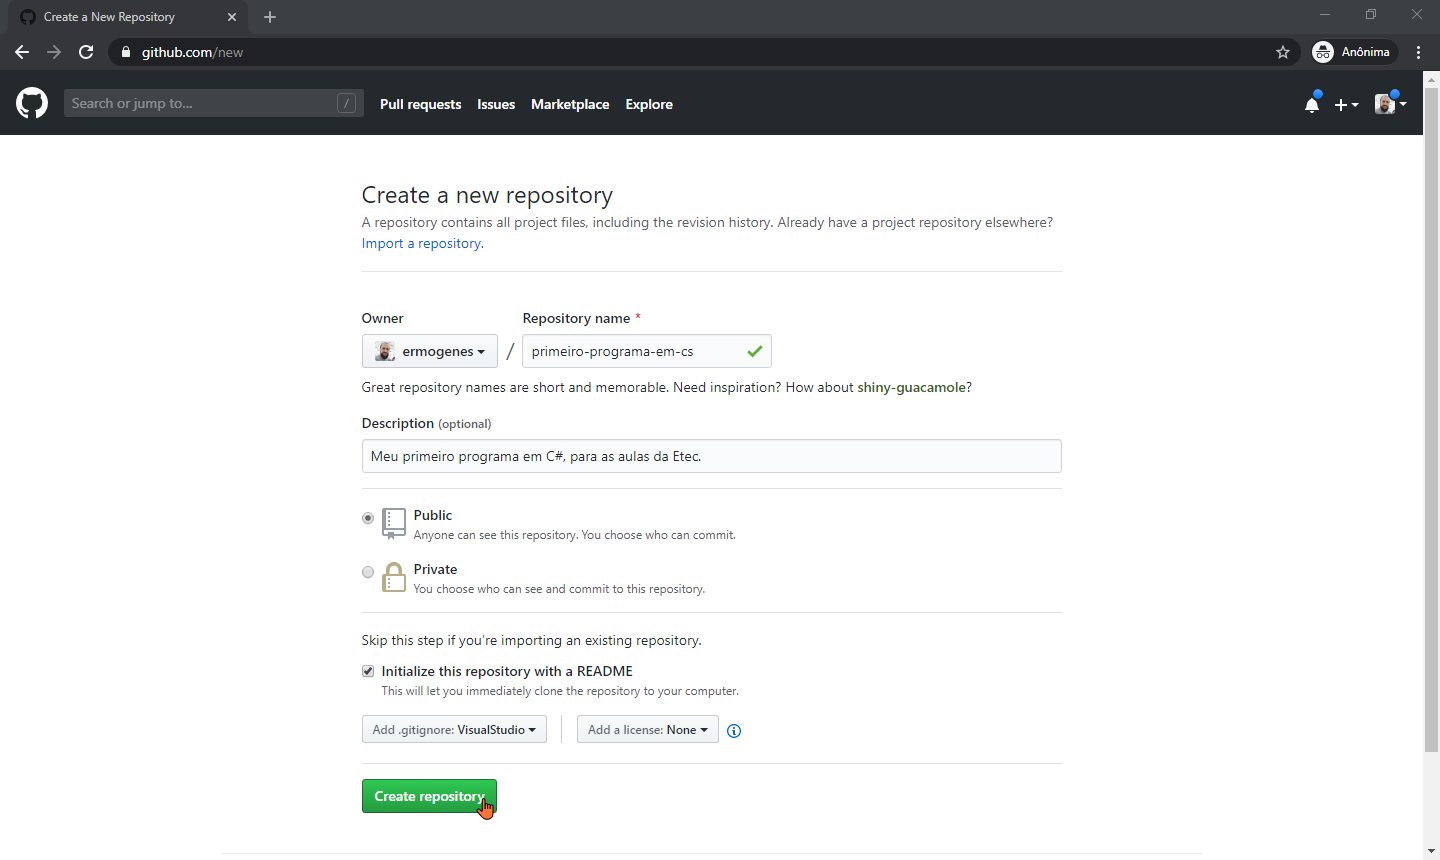Minimize the Chrome window
This screenshot has height=860, width=1440.
pyautogui.click(x=1325, y=15)
